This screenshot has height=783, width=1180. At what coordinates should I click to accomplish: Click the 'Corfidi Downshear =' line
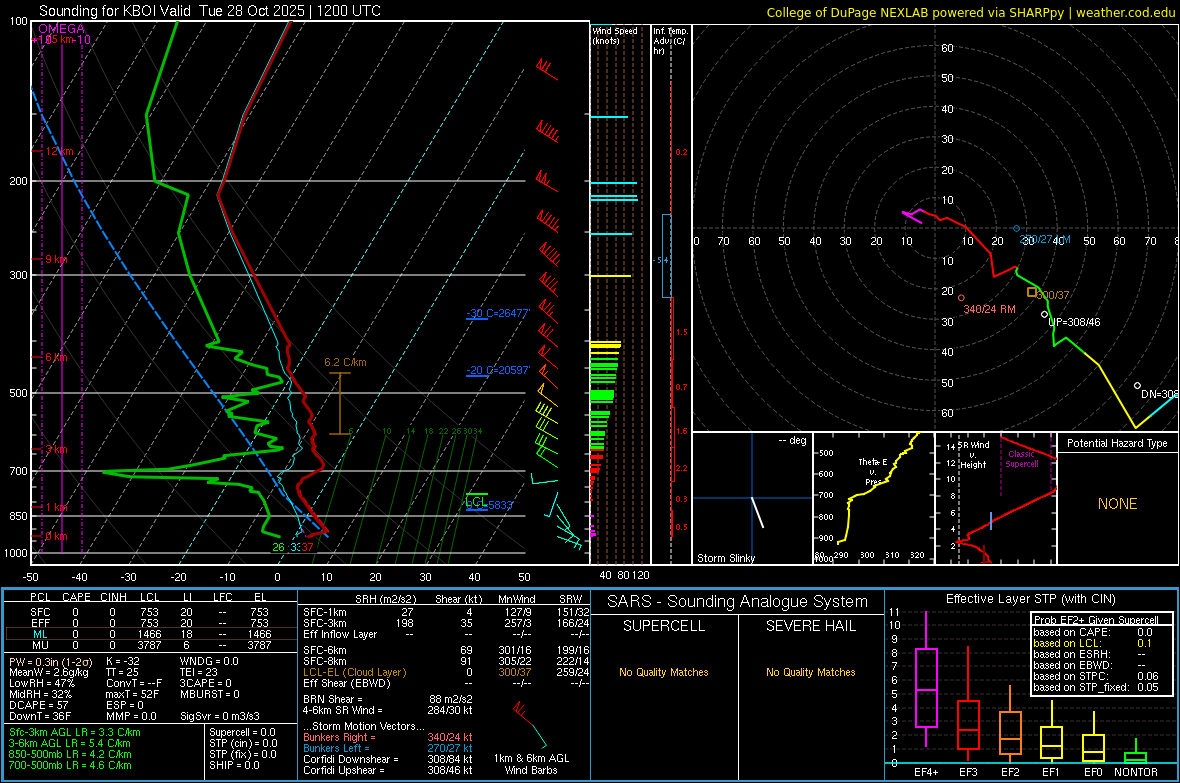tap(388, 759)
